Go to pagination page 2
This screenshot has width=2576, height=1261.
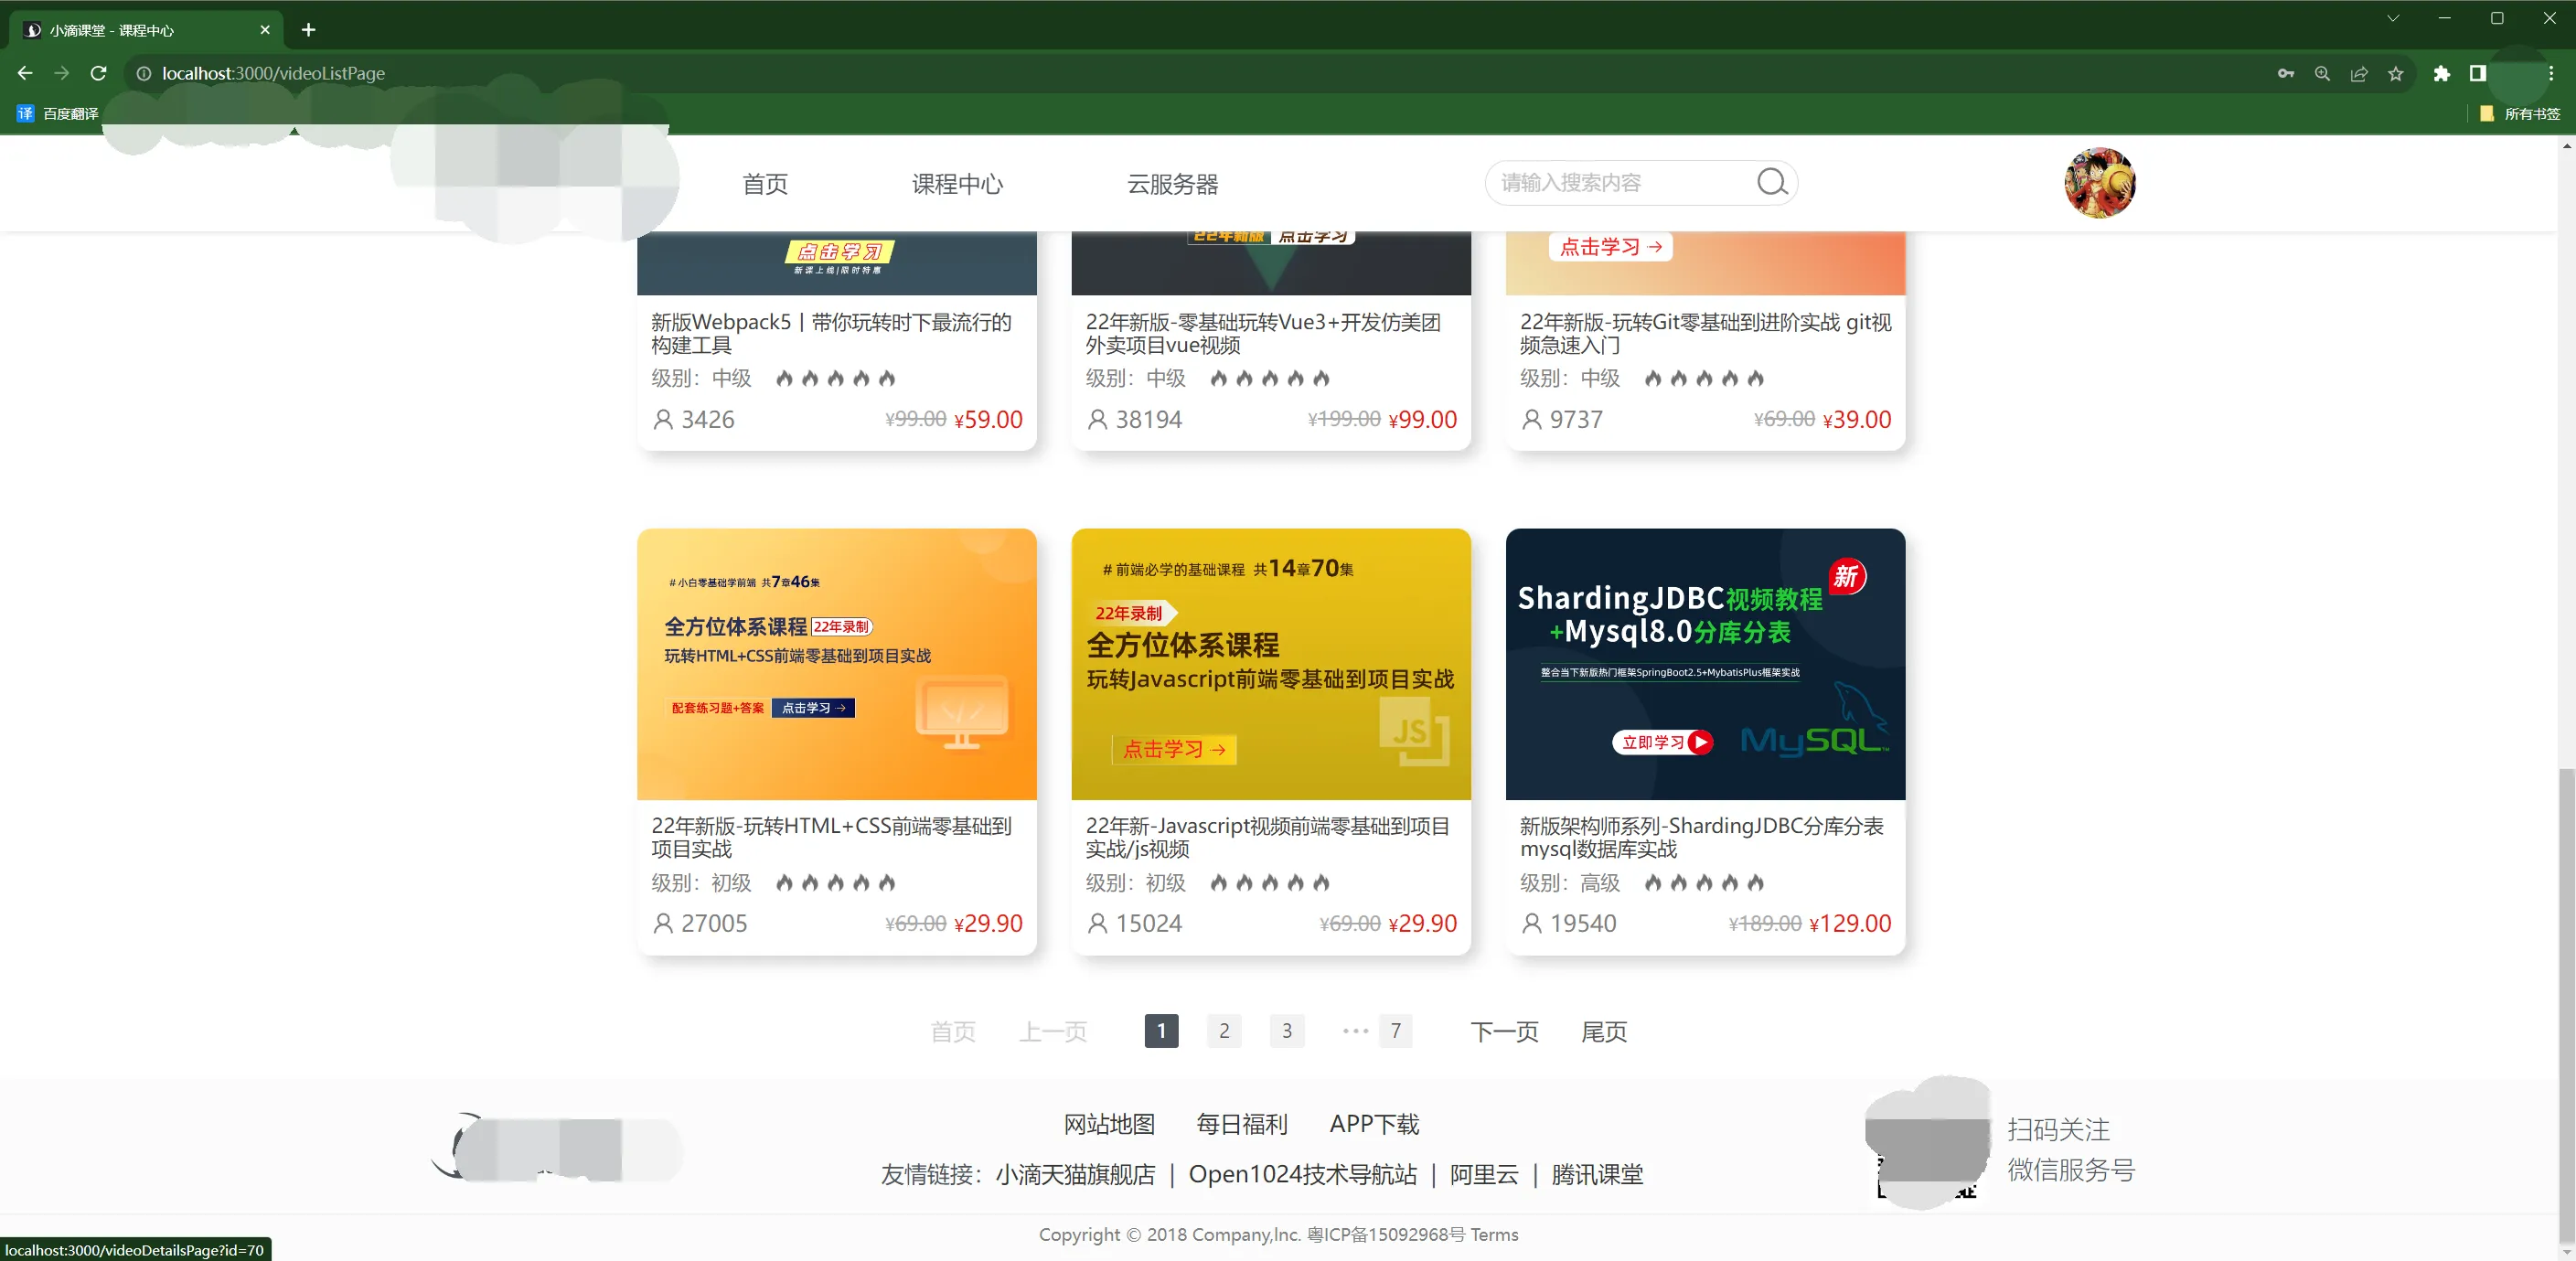pos(1224,1031)
